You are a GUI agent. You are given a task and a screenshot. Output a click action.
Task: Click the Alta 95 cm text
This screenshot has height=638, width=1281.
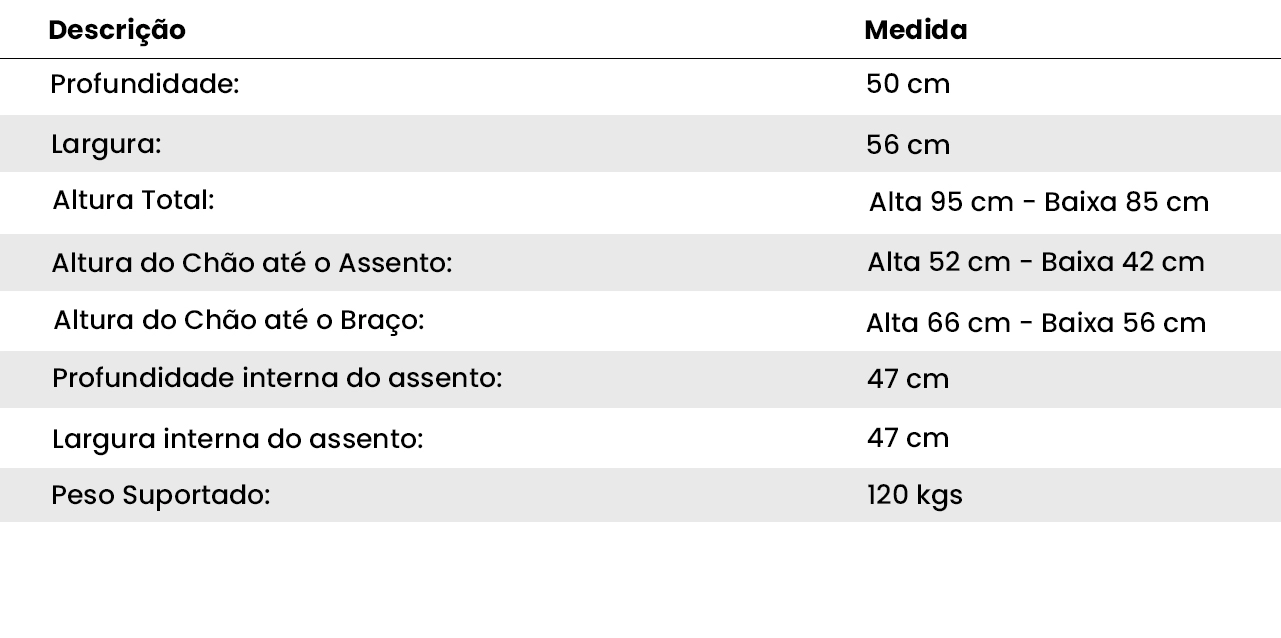[941, 202]
